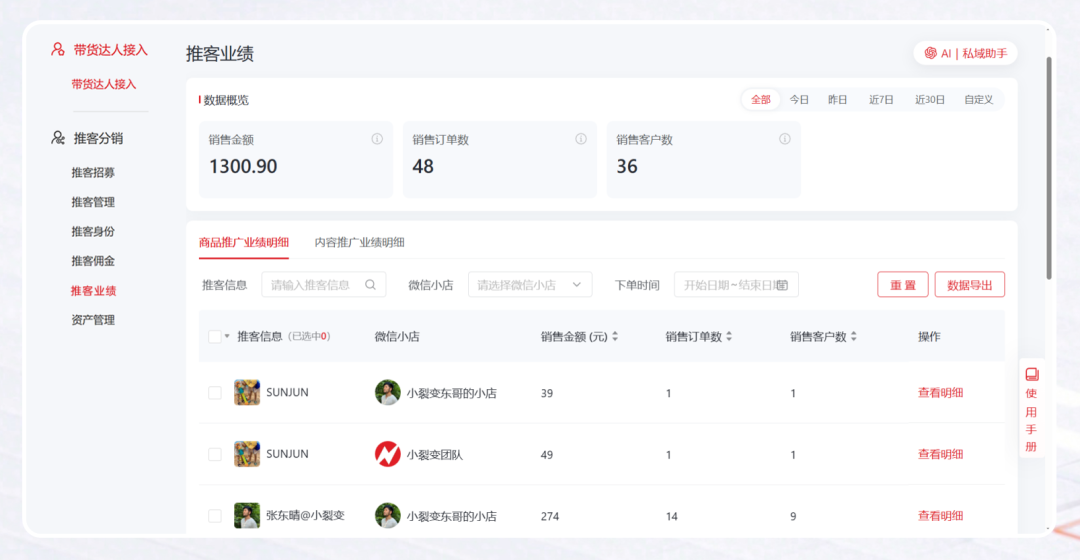1080x560 pixels.
Task: Sort by 销售订单数 column arrows
Action: [x=729, y=337]
